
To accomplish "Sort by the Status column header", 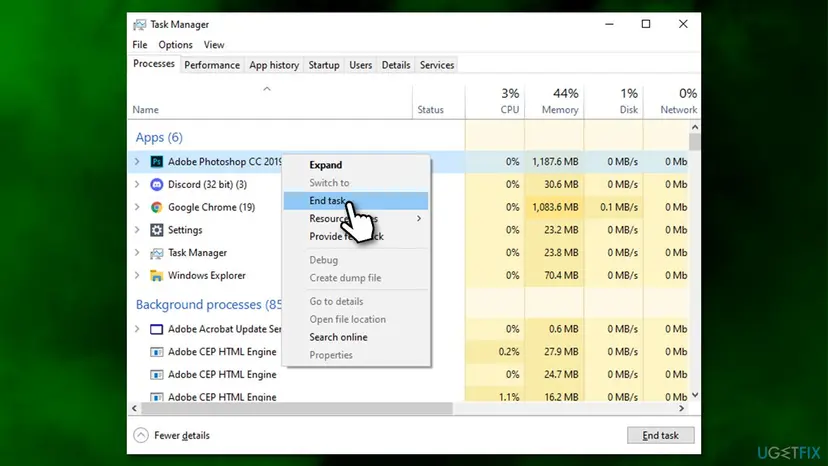I will (439, 101).
